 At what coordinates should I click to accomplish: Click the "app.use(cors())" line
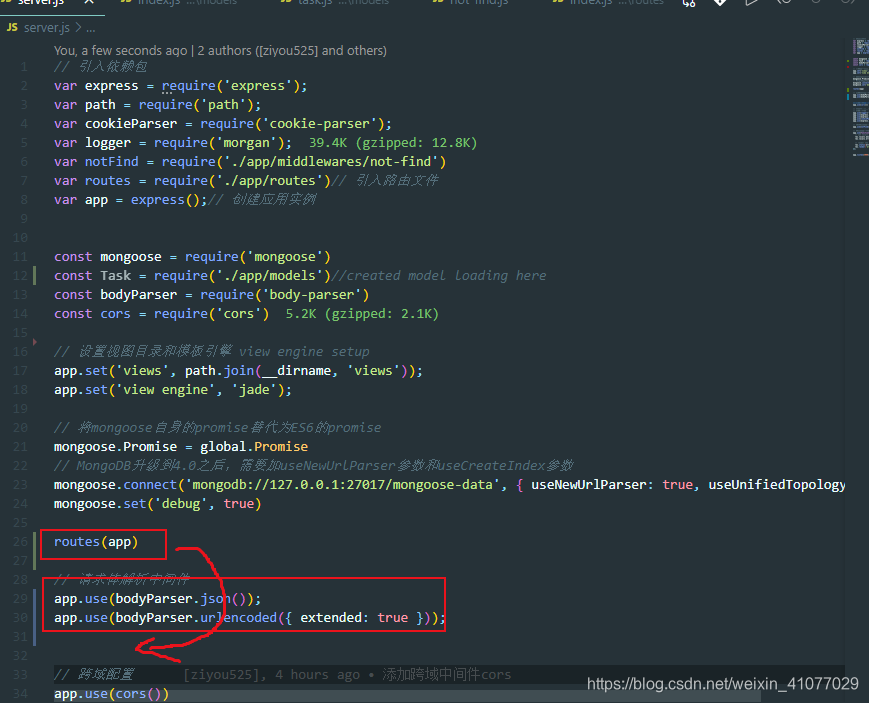(111, 694)
